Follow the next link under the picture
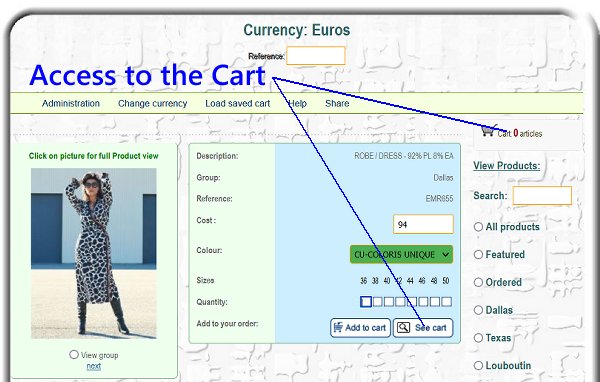 click(x=94, y=366)
